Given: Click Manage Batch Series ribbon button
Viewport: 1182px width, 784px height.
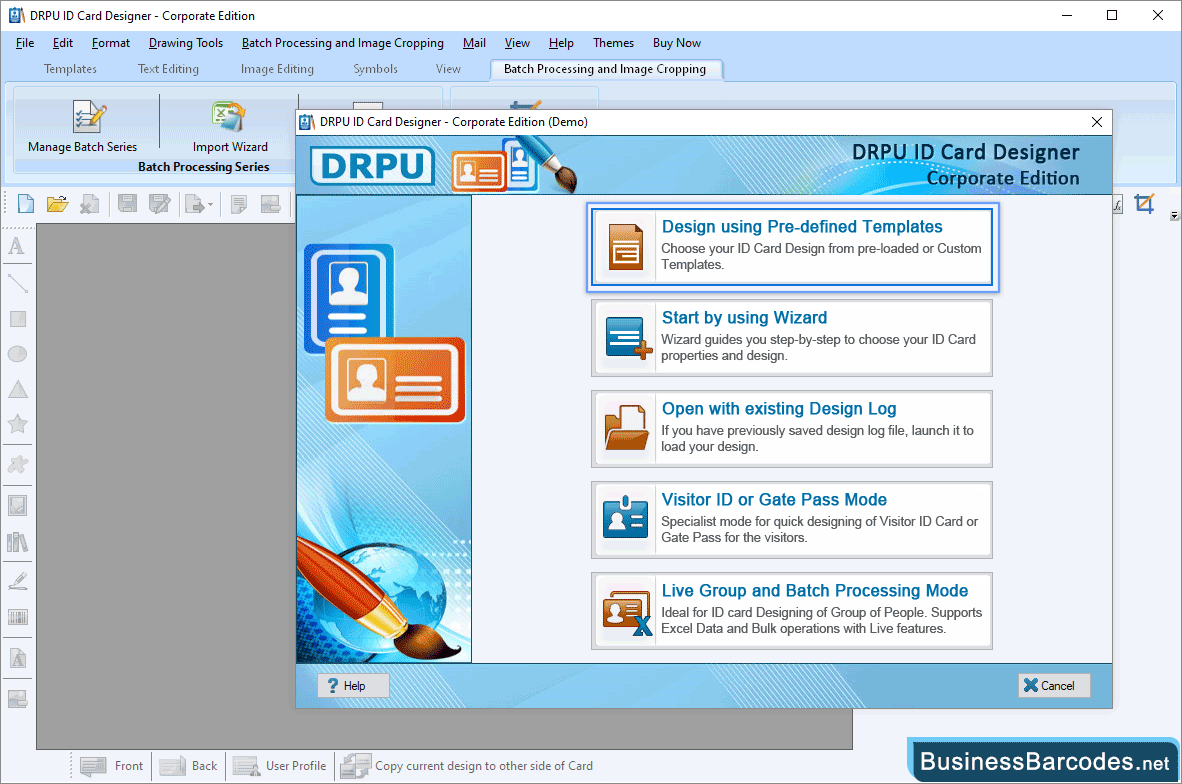Looking at the screenshot, I should tap(83, 126).
